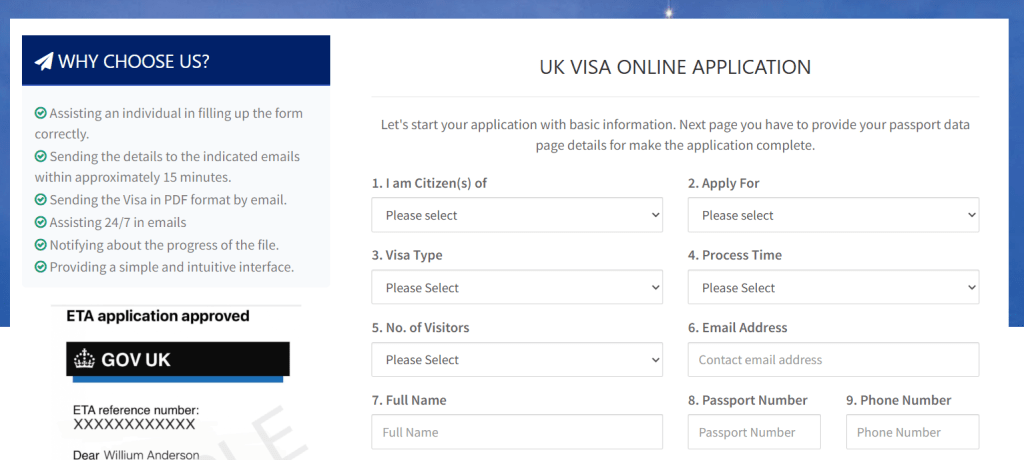
Task: Click check icon next to 'Assisting an individual'
Action: 41,113
